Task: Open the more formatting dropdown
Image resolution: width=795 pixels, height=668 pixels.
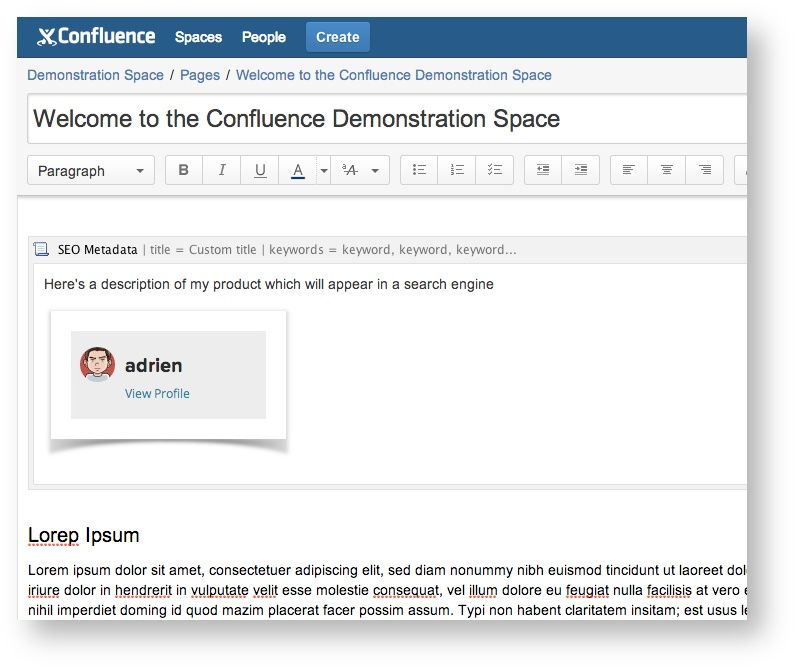Action: [x=360, y=170]
